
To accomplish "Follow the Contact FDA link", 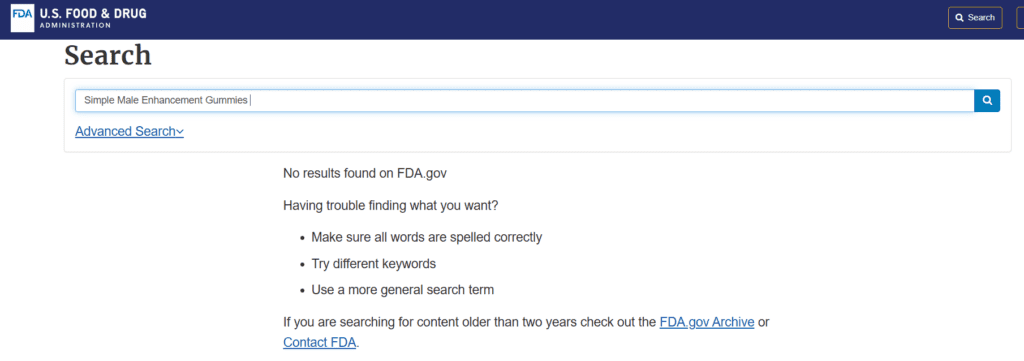I will [x=319, y=342].
